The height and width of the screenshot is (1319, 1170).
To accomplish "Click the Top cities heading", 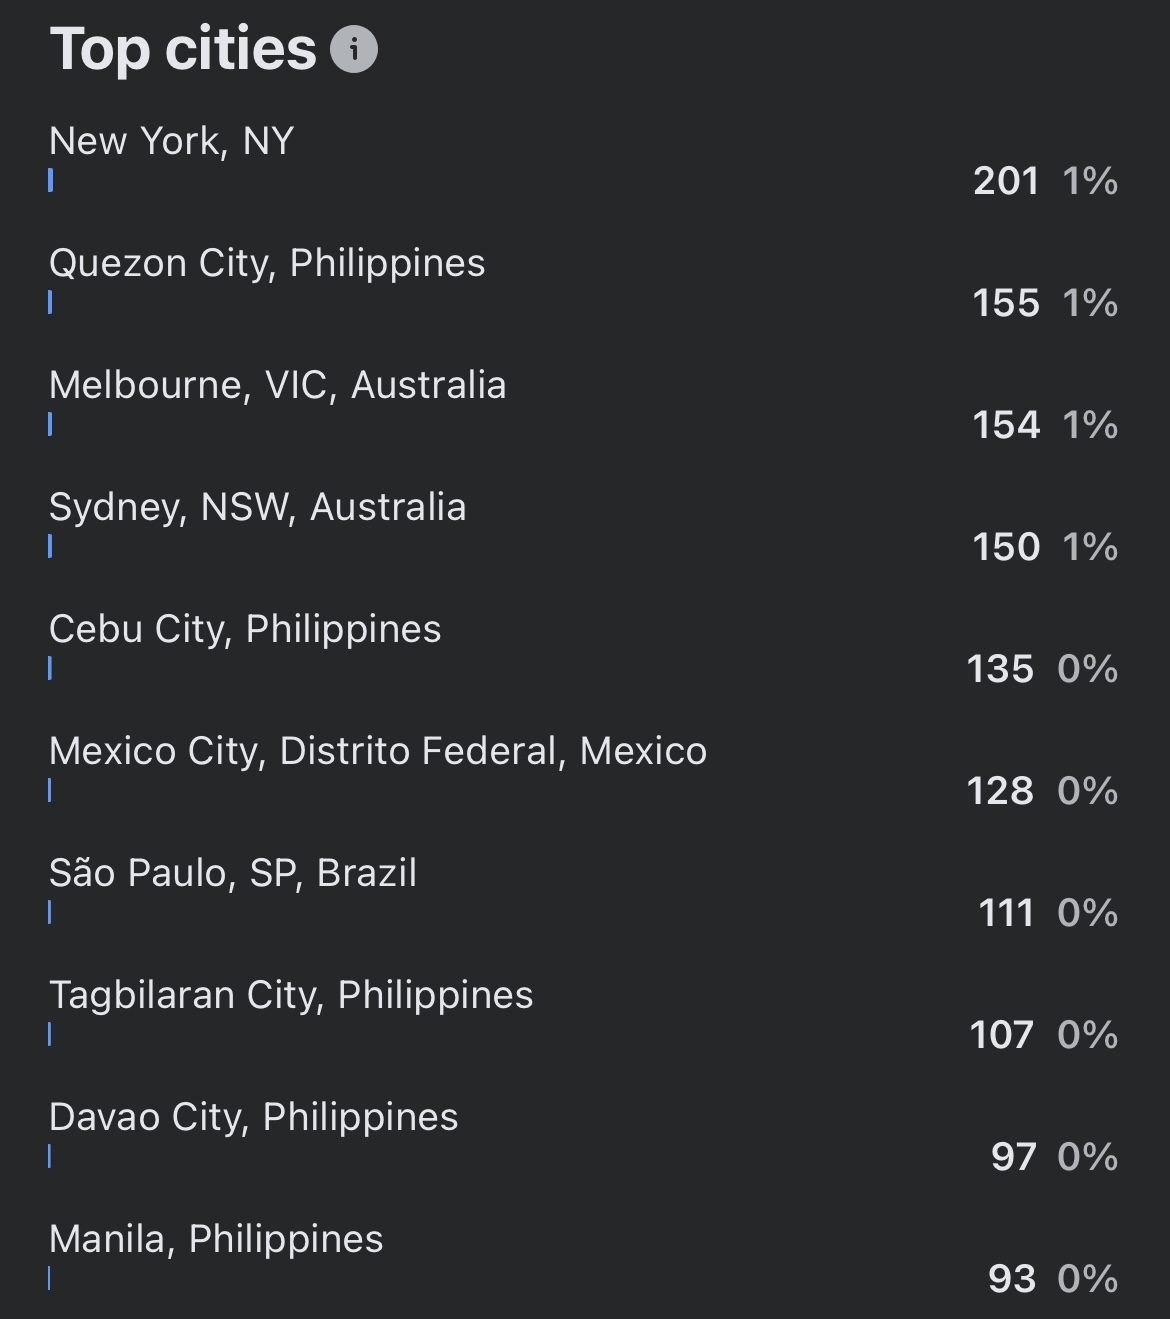I will pyautogui.click(x=183, y=49).
